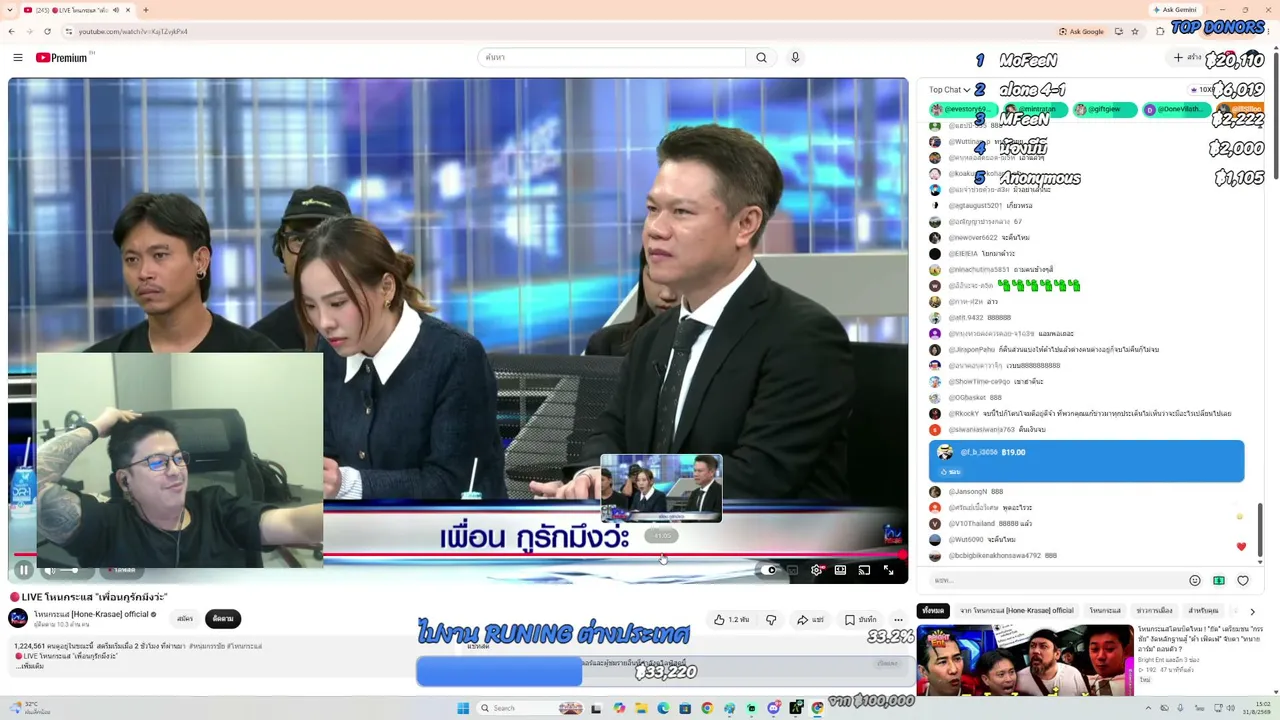Image resolution: width=1280 pixels, height=720 pixels.
Task: Open @giftgiew pinned Super Chat chip
Action: pos(1105,109)
